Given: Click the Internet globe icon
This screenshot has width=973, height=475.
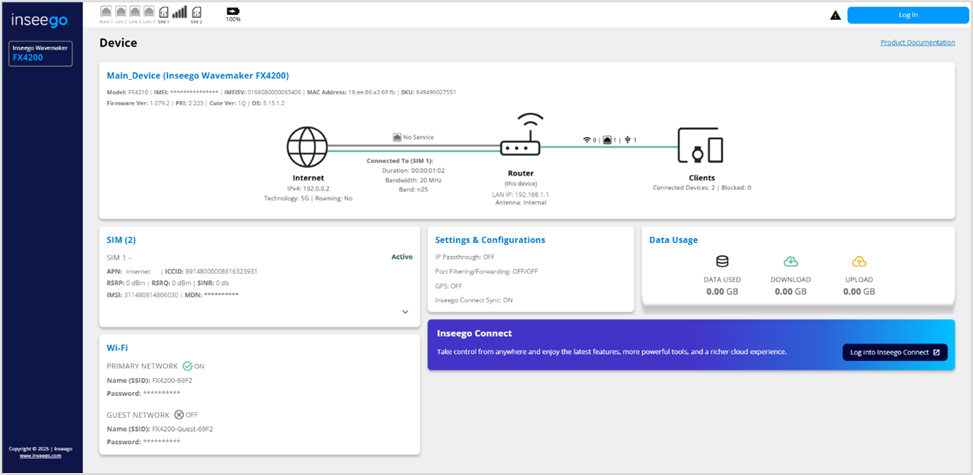Looking at the screenshot, I should tap(307, 147).
